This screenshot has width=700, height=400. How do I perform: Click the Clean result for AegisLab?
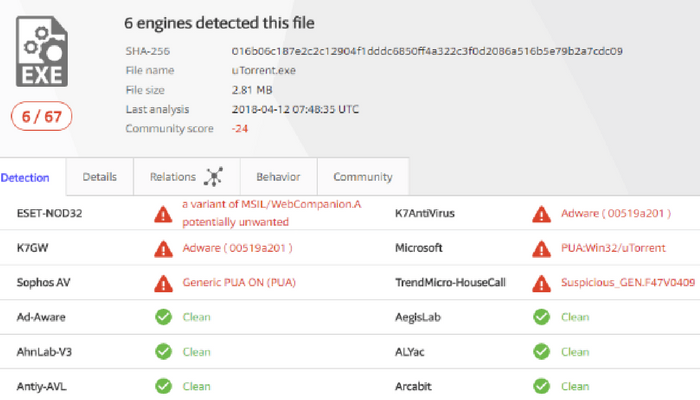(x=575, y=317)
